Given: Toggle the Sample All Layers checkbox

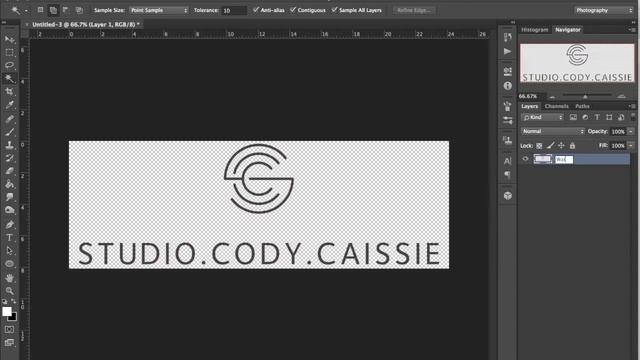Looking at the screenshot, I should pos(334,10).
